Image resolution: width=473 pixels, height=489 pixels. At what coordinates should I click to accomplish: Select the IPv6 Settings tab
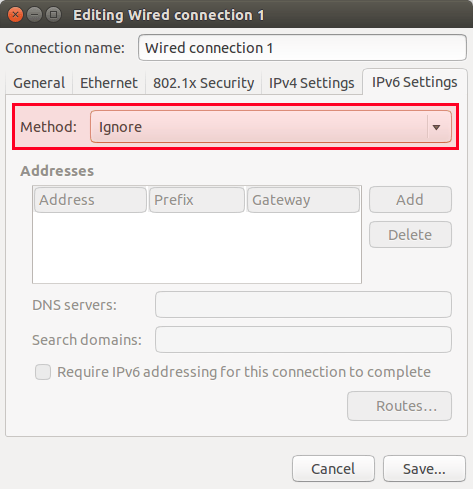(414, 82)
